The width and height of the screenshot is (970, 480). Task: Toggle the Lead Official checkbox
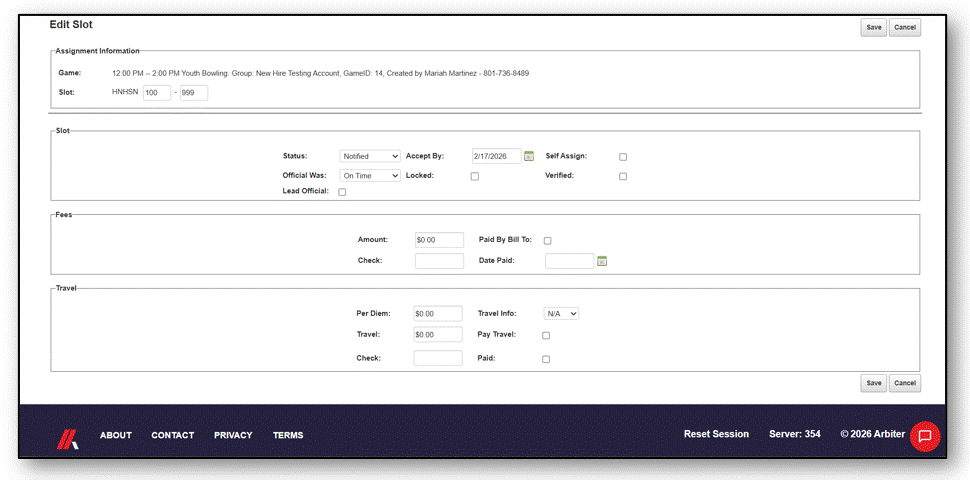point(342,192)
